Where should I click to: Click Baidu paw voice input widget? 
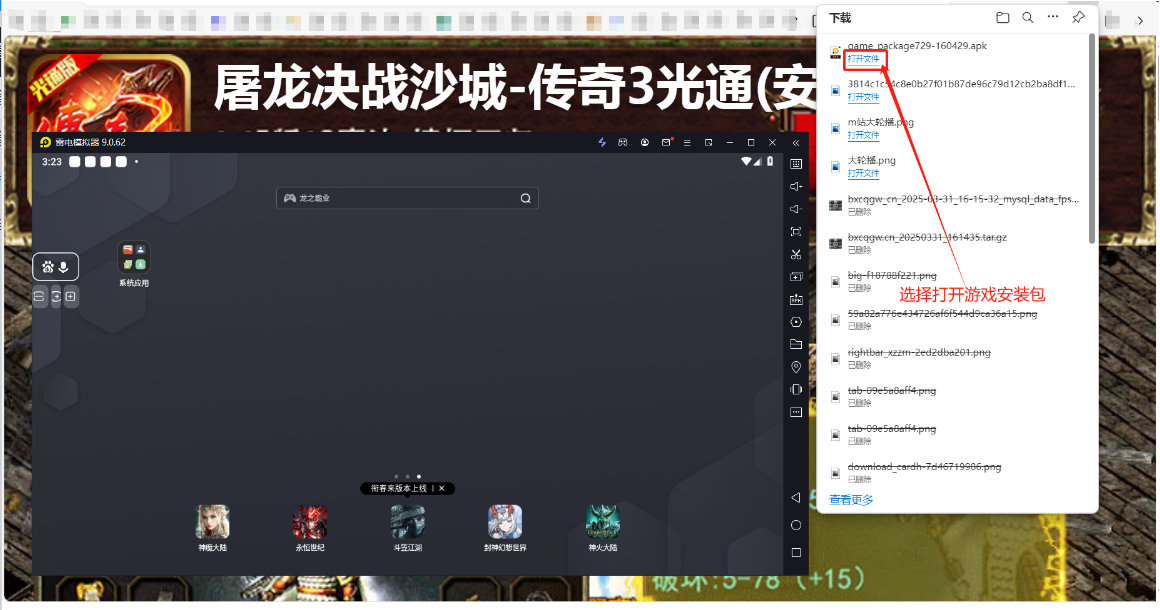[x=48, y=267]
